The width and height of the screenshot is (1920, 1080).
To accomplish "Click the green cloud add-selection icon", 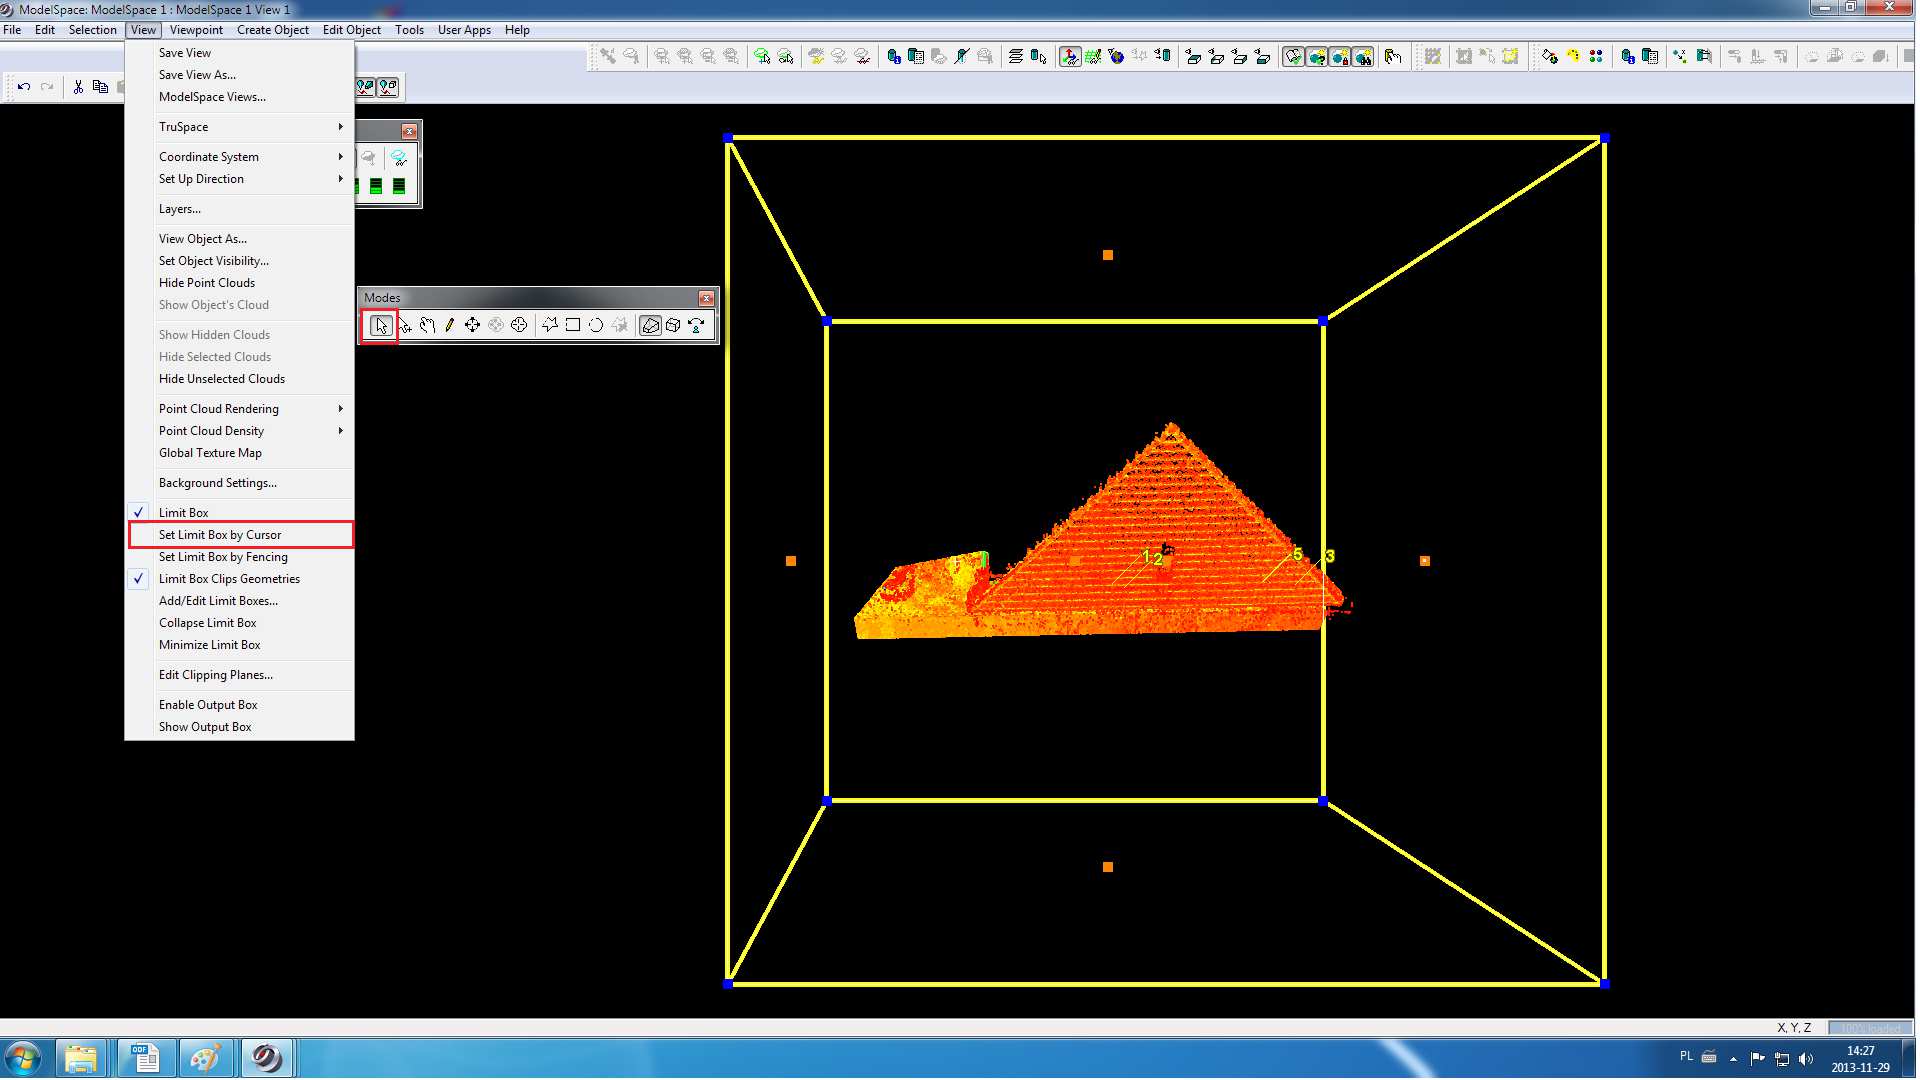I will pyautogui.click(x=762, y=57).
